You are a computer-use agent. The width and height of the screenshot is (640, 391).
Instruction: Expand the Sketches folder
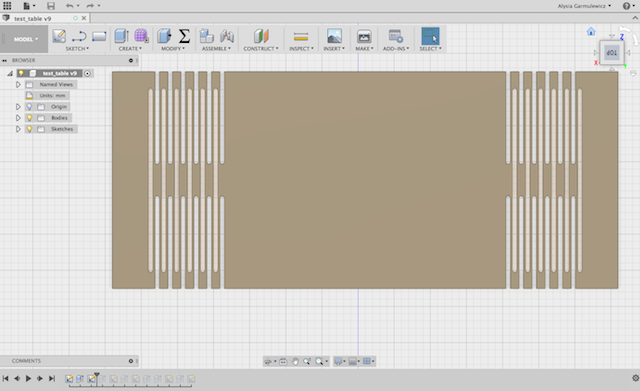pyautogui.click(x=18, y=129)
